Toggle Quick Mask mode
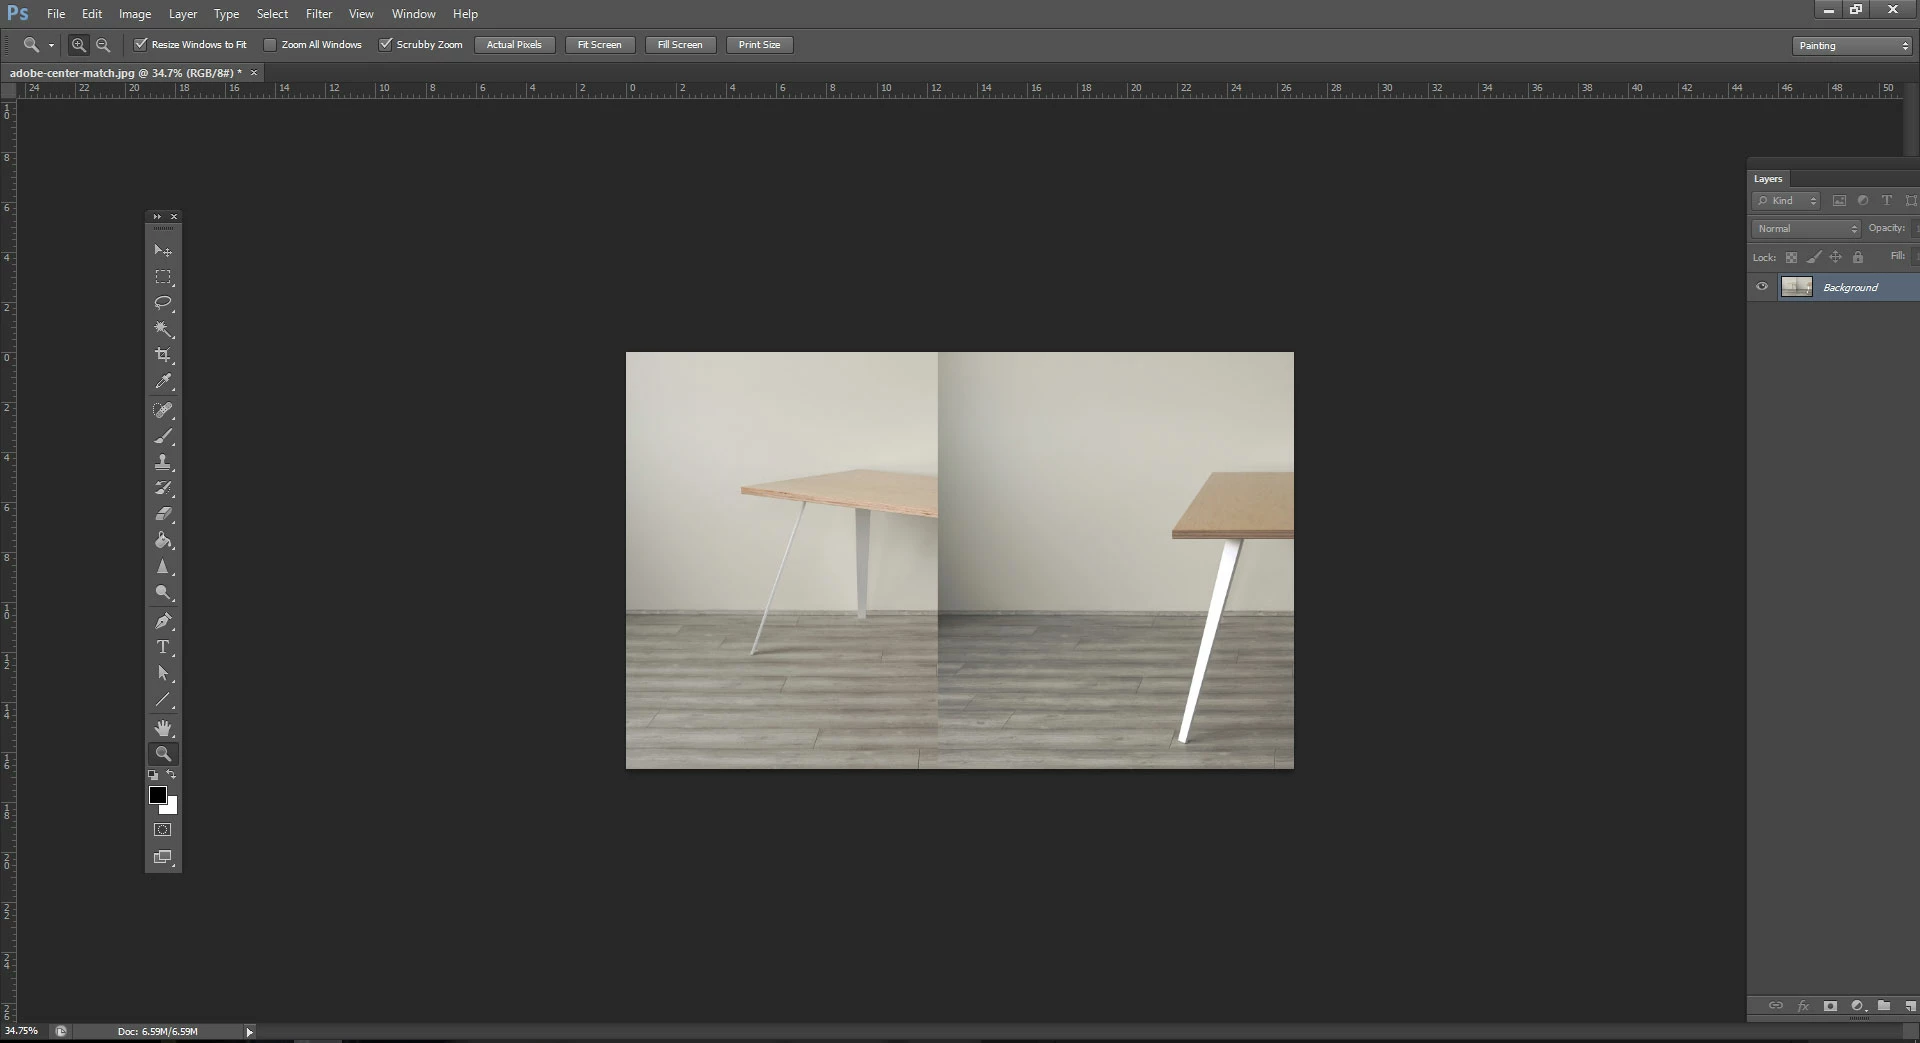This screenshot has width=1920, height=1043. [x=163, y=830]
